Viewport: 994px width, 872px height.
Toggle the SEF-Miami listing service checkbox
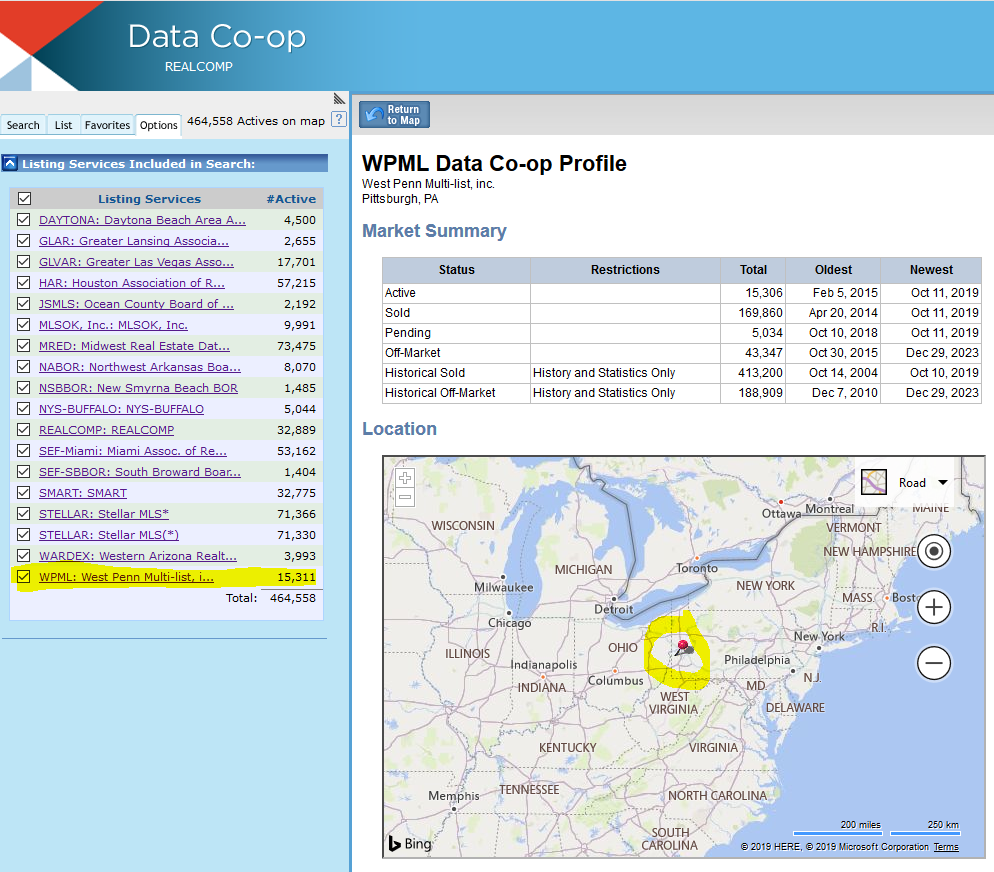pos(23,450)
